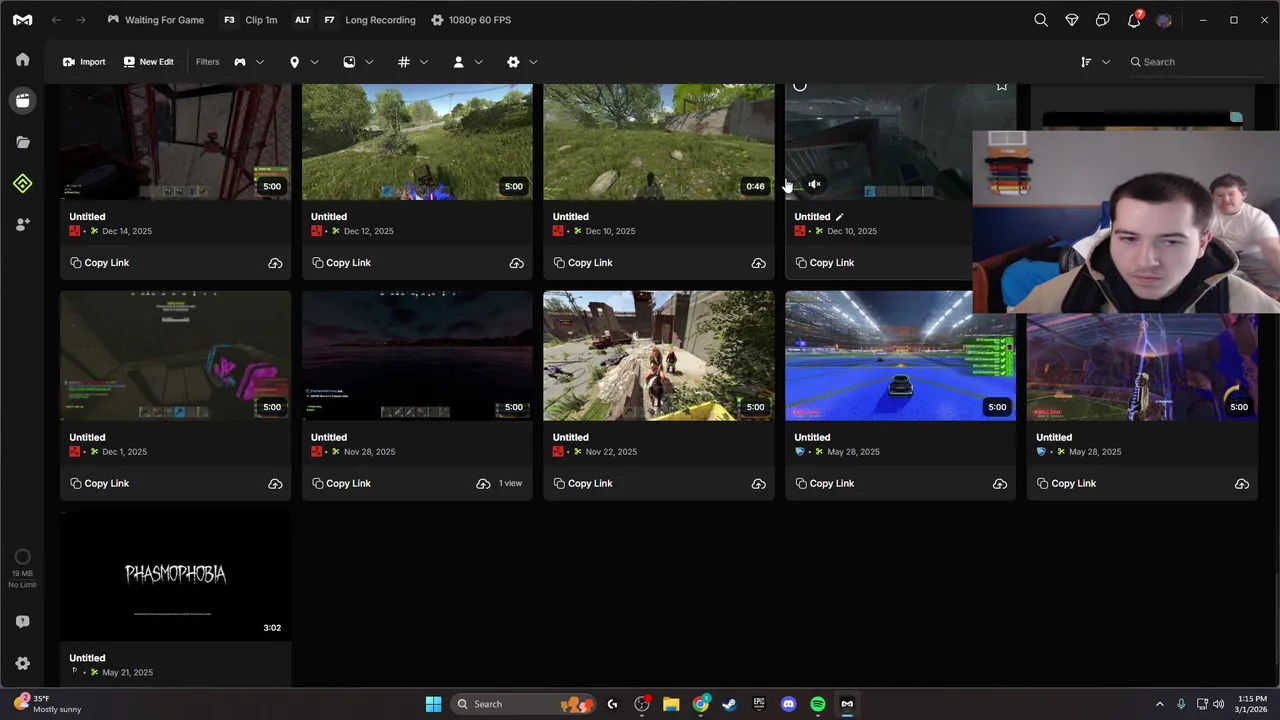Click the Medal logo in title bar
1280x720 pixels.
[x=22, y=20]
